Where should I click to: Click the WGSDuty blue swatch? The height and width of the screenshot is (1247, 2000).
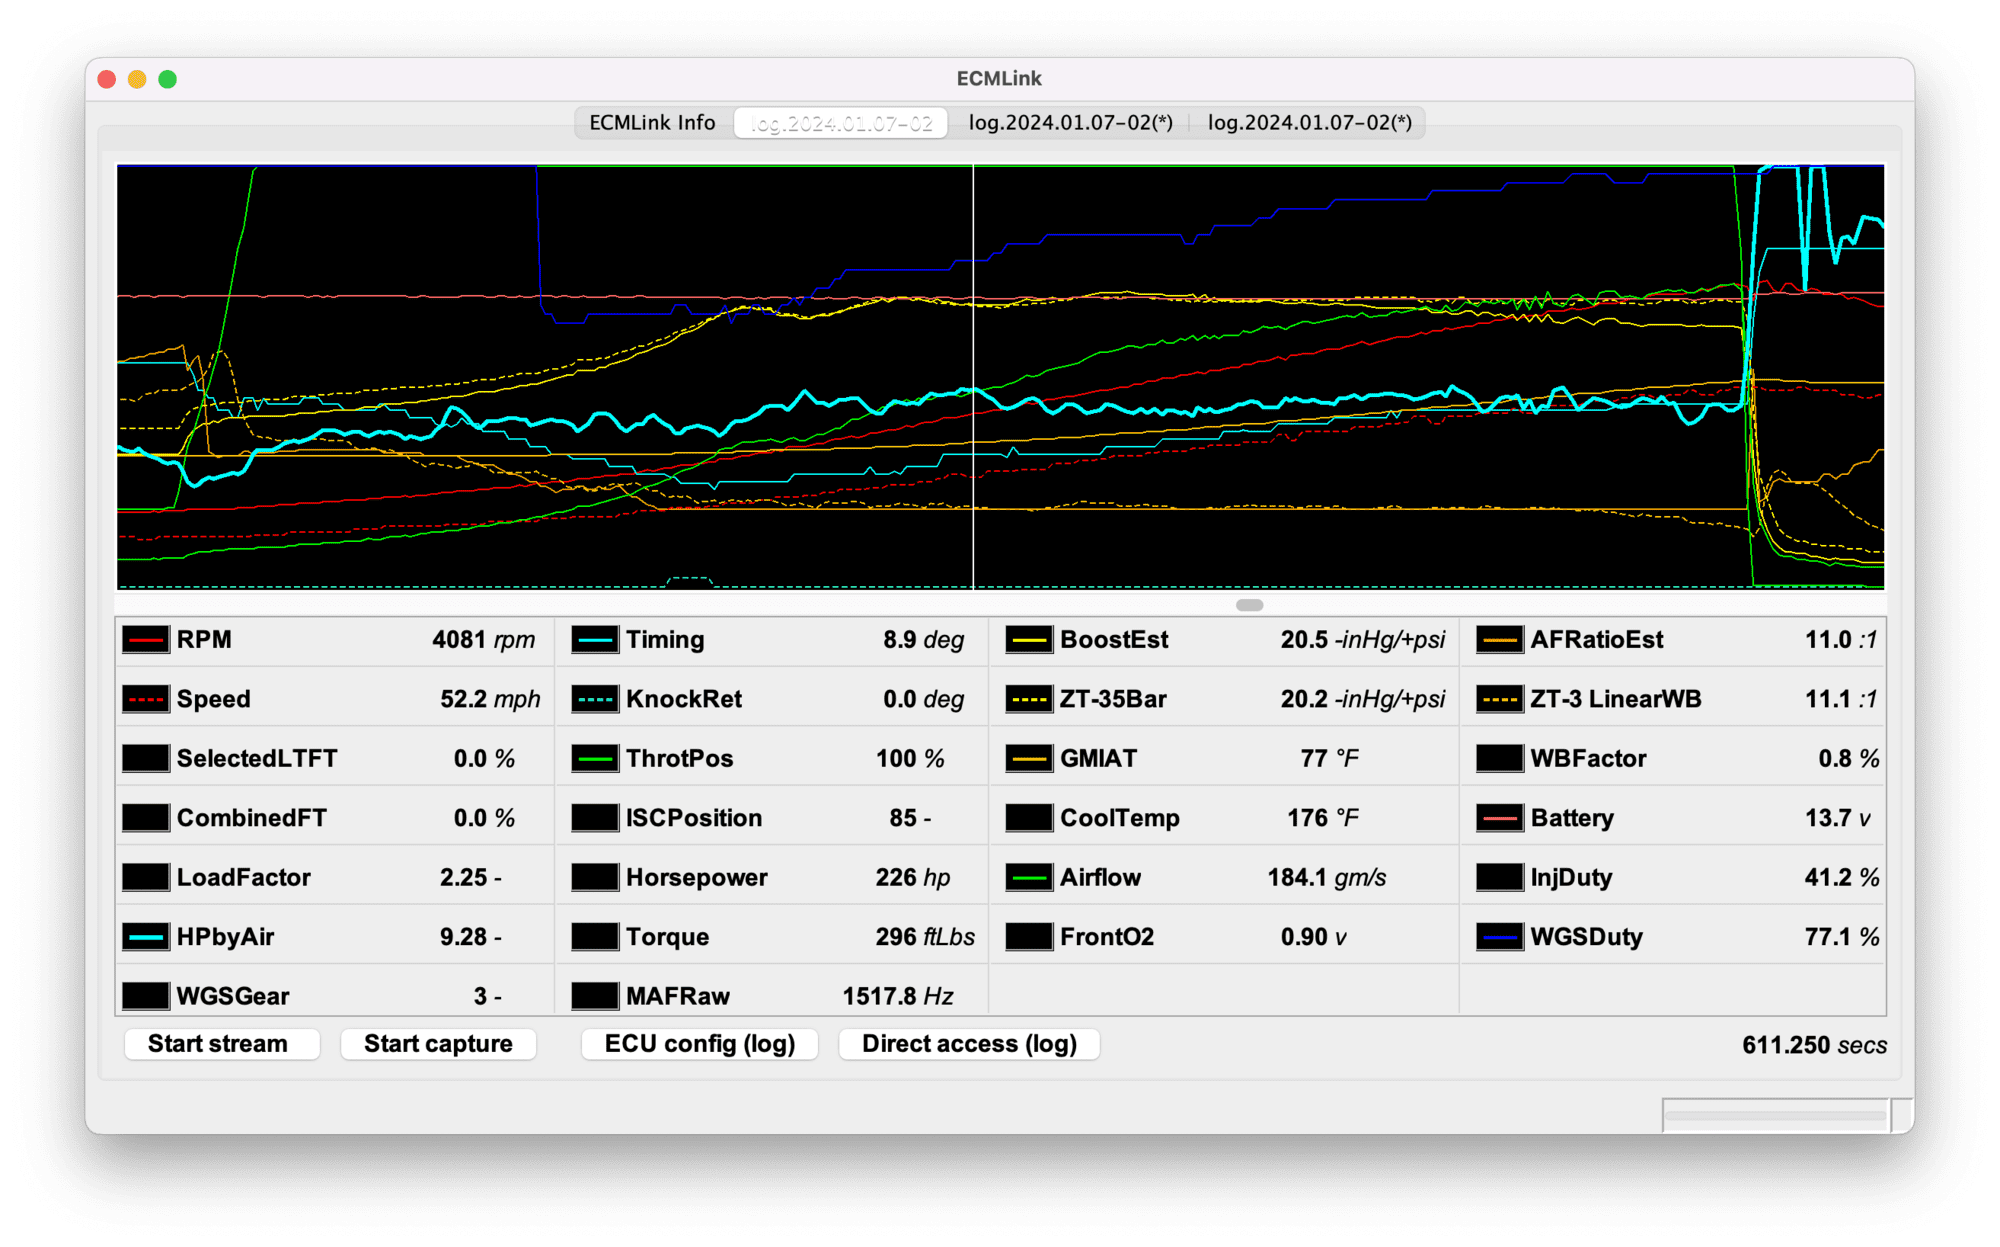pos(1499,937)
